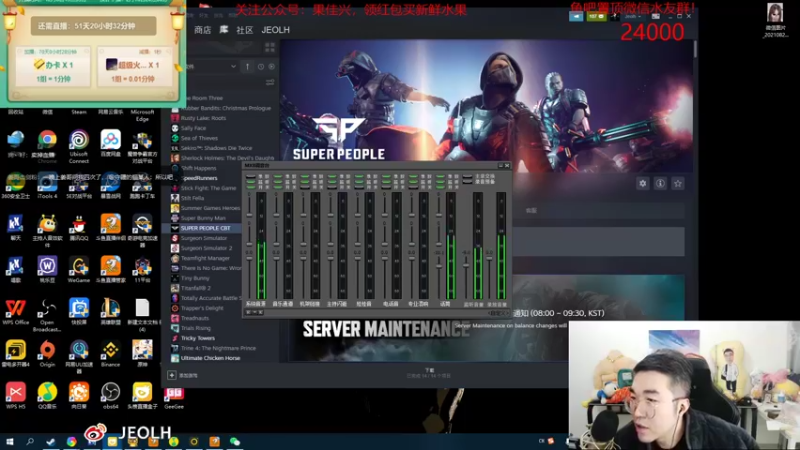Viewport: 800px width, 450px height.
Task: Open WeChat from the taskbar
Action: 235,441
